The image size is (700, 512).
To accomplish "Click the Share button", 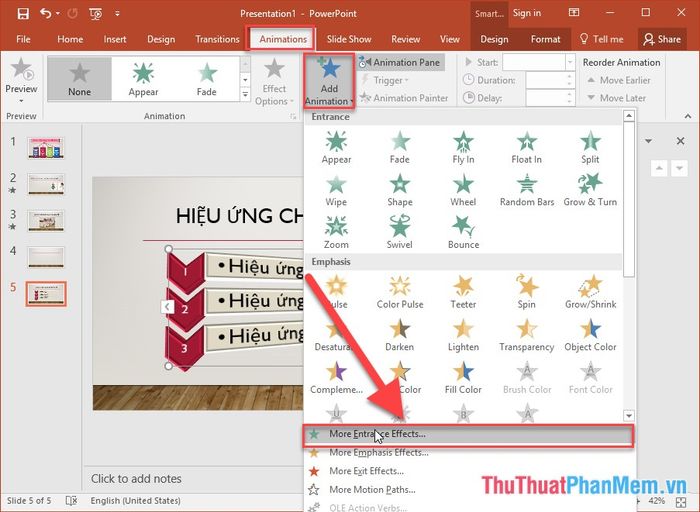I will tap(662, 39).
